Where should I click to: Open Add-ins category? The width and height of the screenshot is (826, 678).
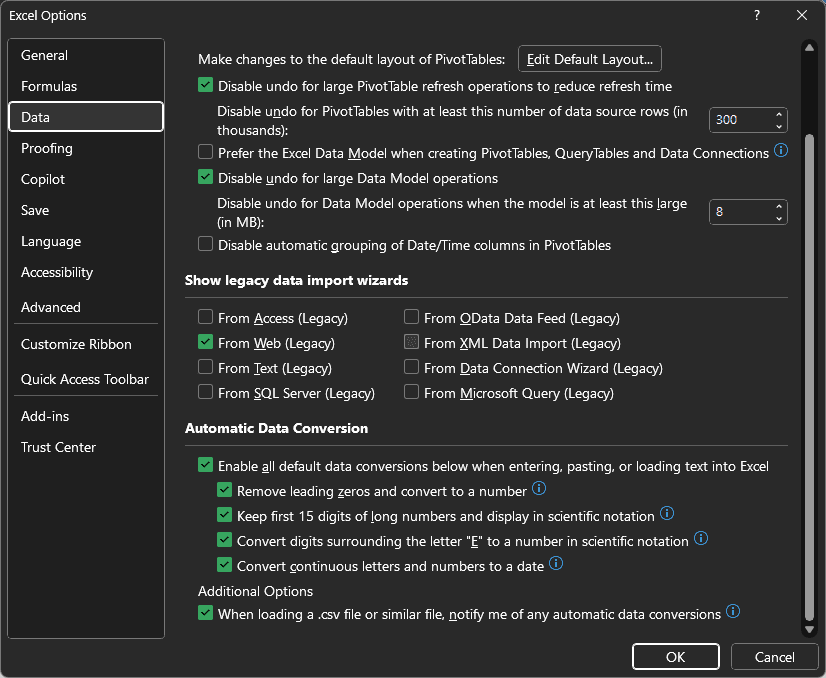[x=86, y=416]
